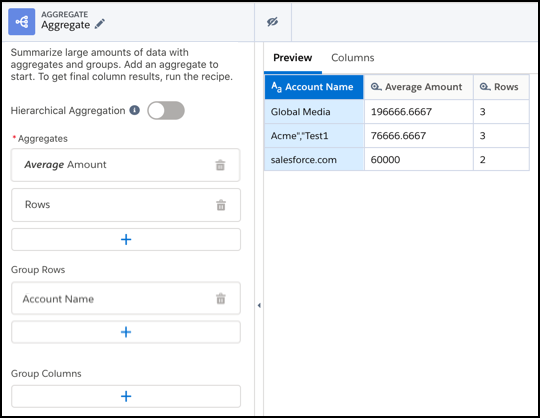Click the Aggregate node icon

[x=22, y=22]
